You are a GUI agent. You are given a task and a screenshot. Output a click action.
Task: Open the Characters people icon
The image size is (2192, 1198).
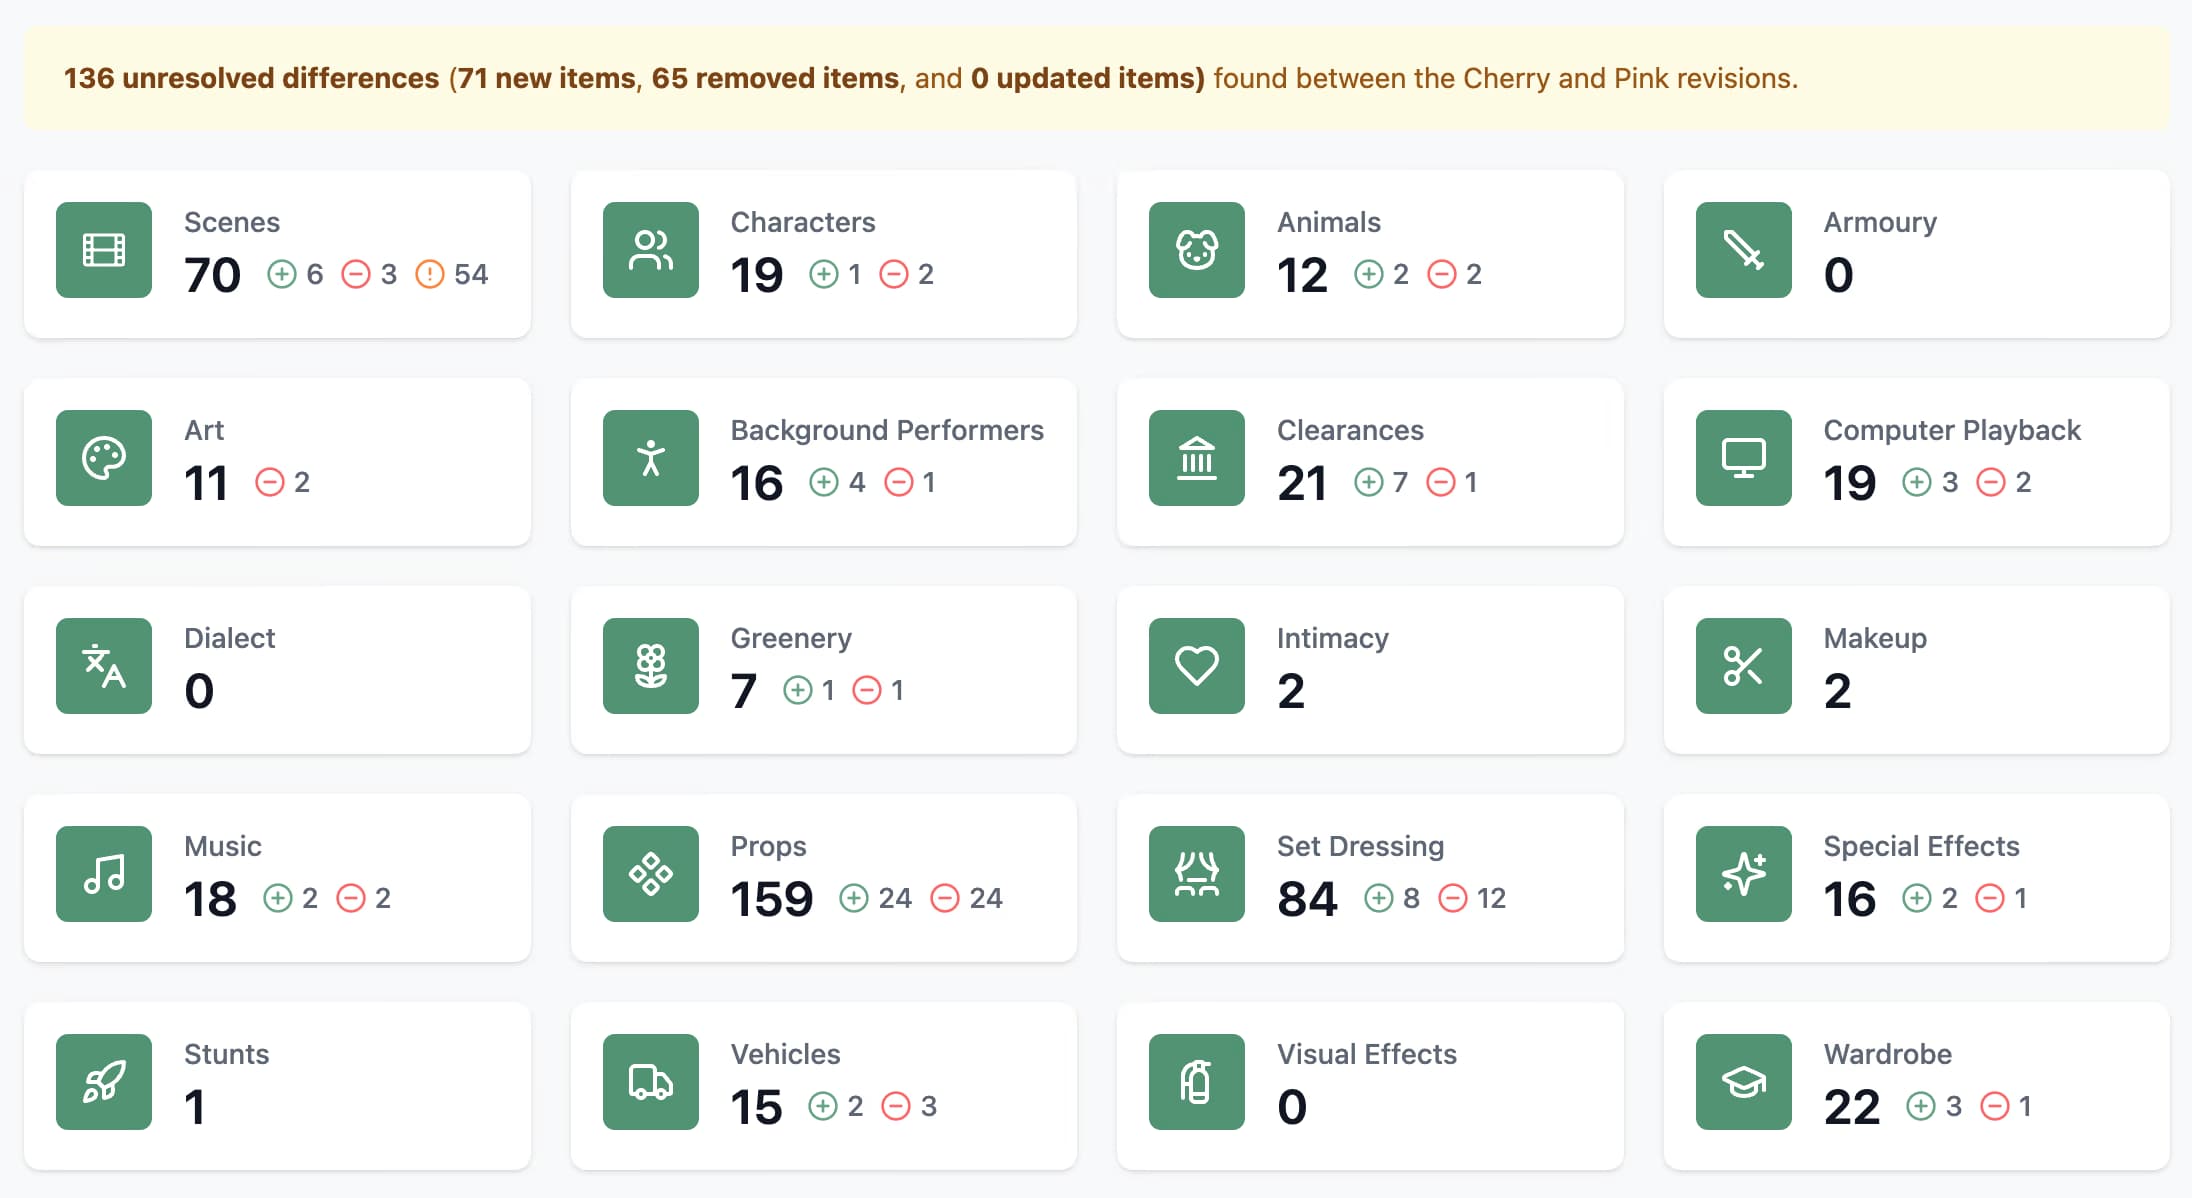click(650, 250)
